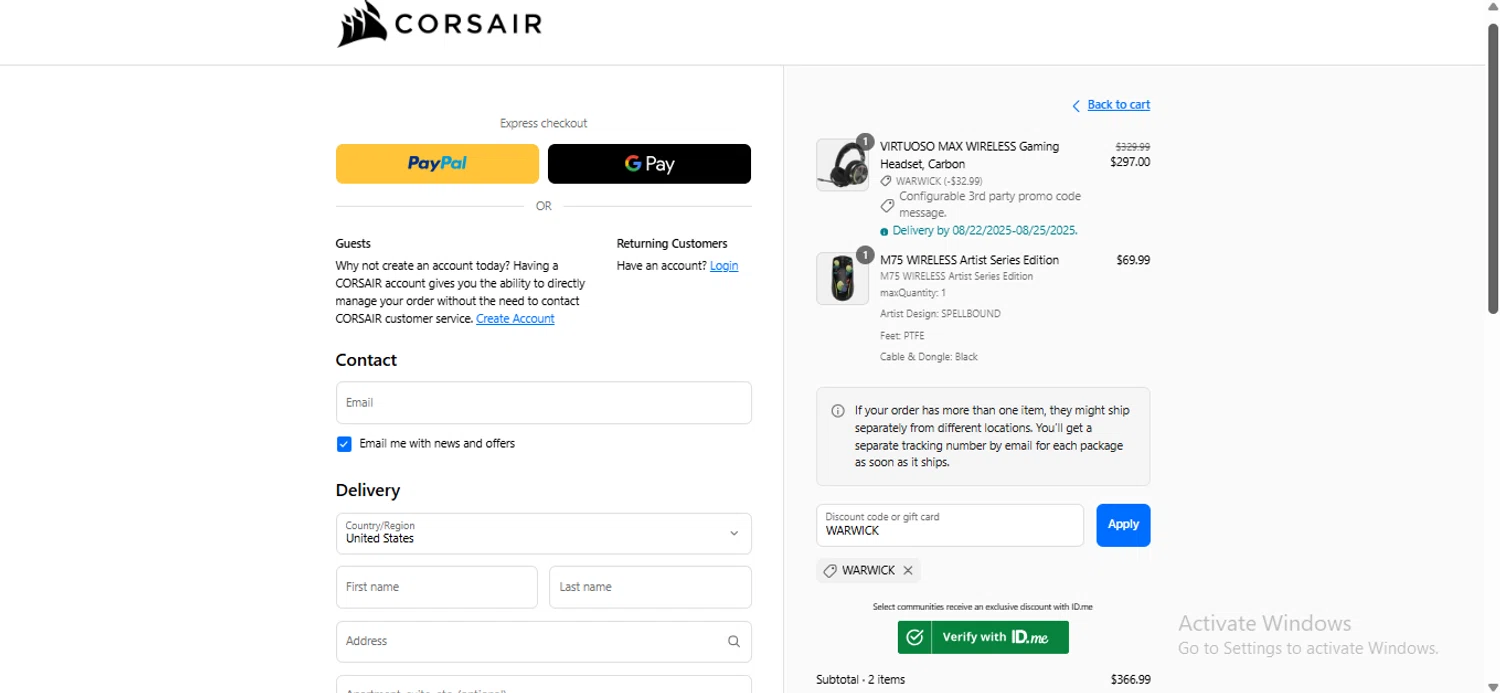Click the WARWICK tag icon in the chip
Screen dimensions: 1500x693
tap(829, 571)
